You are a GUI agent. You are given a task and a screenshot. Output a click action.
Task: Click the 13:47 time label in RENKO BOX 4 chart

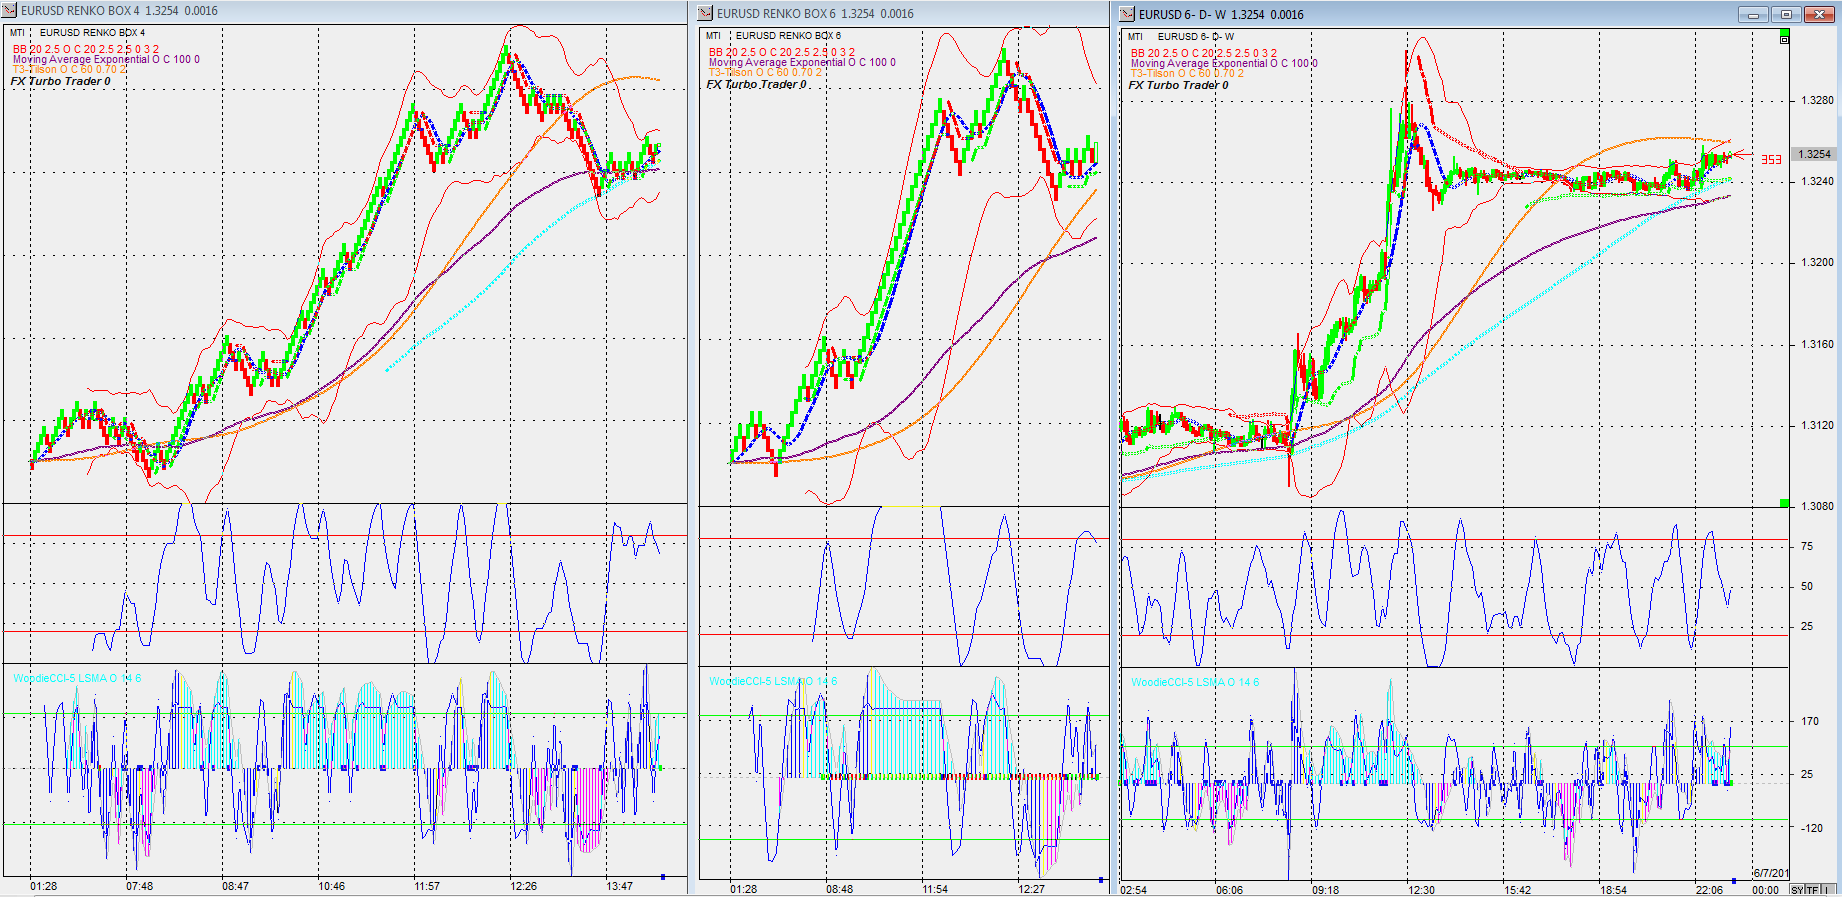point(619,886)
